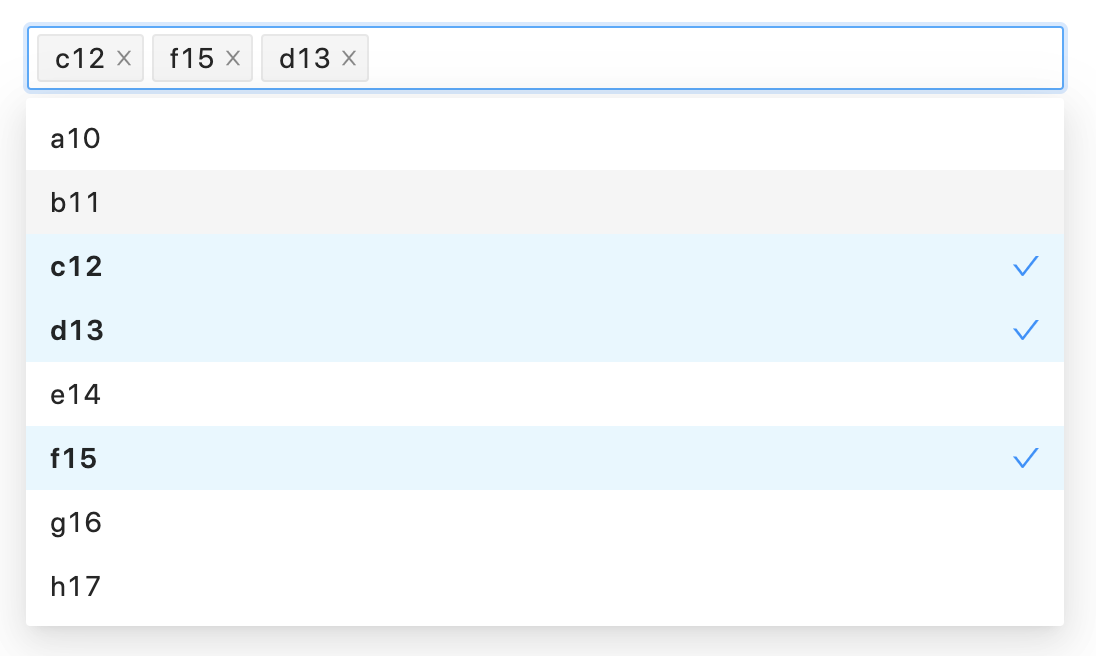Select option e14 from the list
This screenshot has width=1096, height=656.
pyautogui.click(x=500, y=394)
